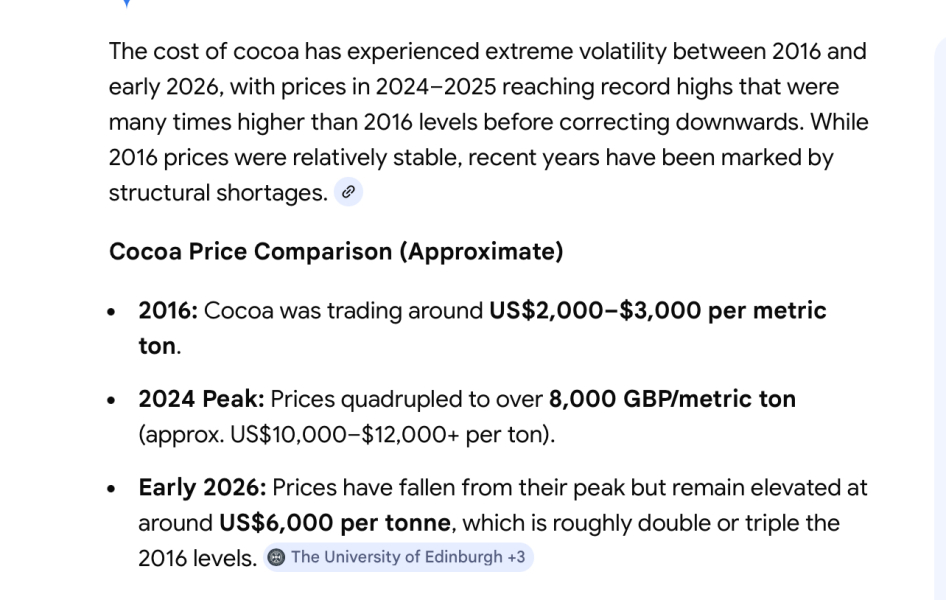Select the heading 'Cocoa Price Comparison (Approximate)'
The height and width of the screenshot is (600, 946).
(x=337, y=251)
